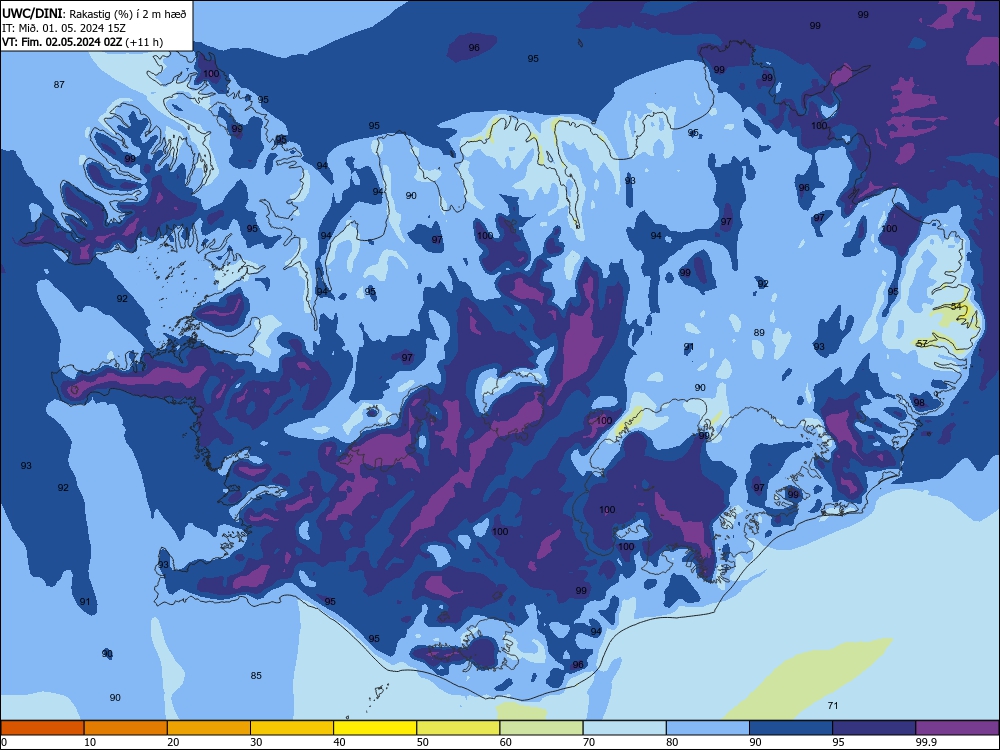Click the 'IT: Mið. 01. 05. 2024 15Z' line

64,28
